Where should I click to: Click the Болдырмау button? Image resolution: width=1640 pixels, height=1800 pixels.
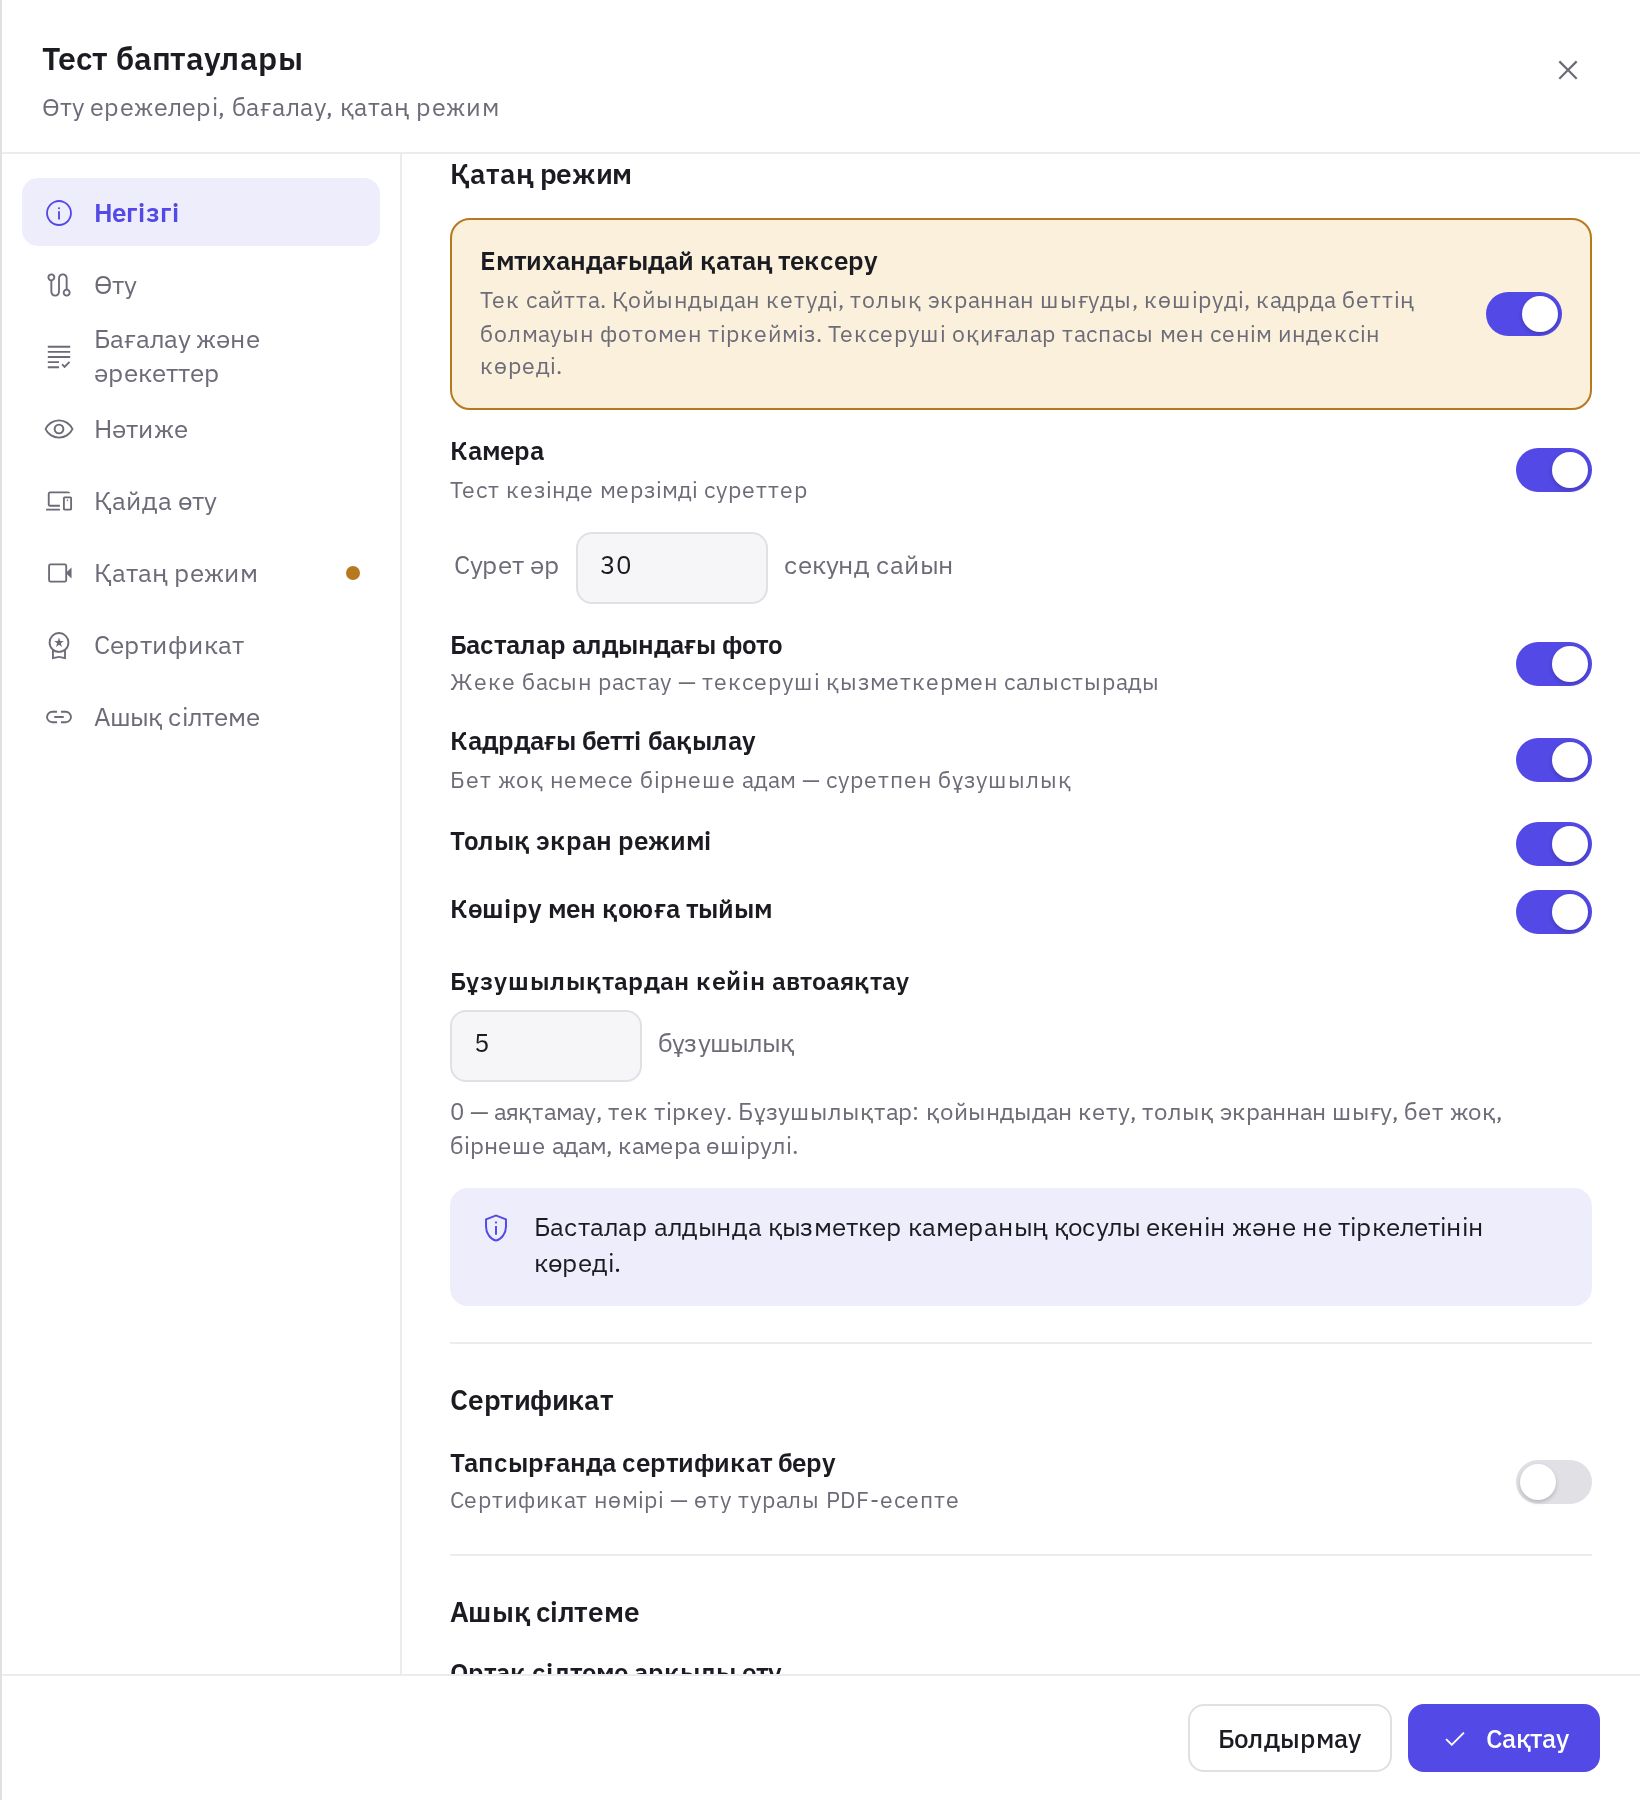(x=1289, y=1738)
